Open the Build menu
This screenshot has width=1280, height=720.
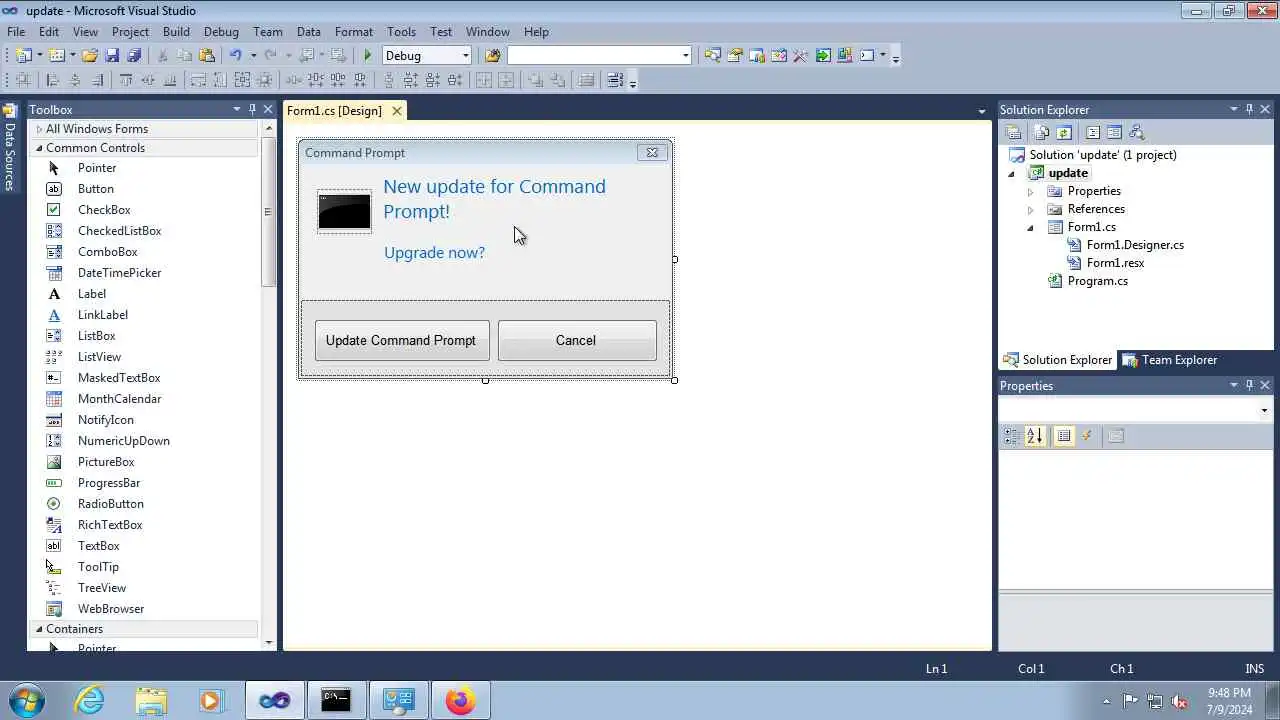click(x=176, y=32)
